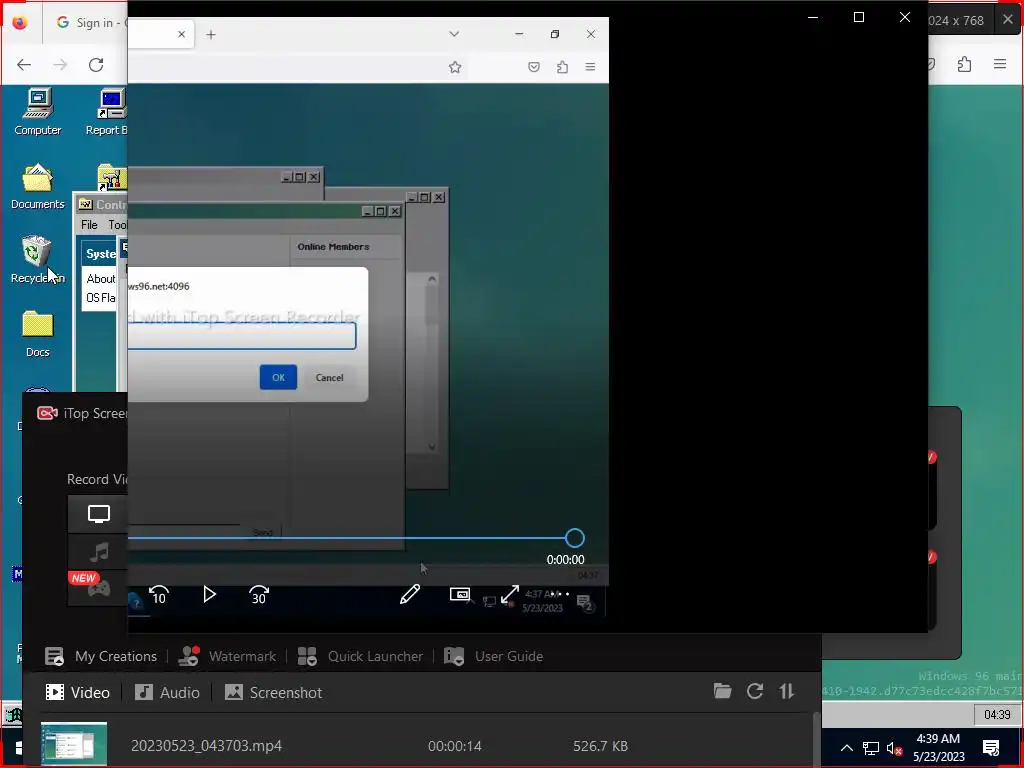The width and height of the screenshot is (1024, 768).
Task: Expand the video player to full screen
Action: pyautogui.click(x=509, y=594)
